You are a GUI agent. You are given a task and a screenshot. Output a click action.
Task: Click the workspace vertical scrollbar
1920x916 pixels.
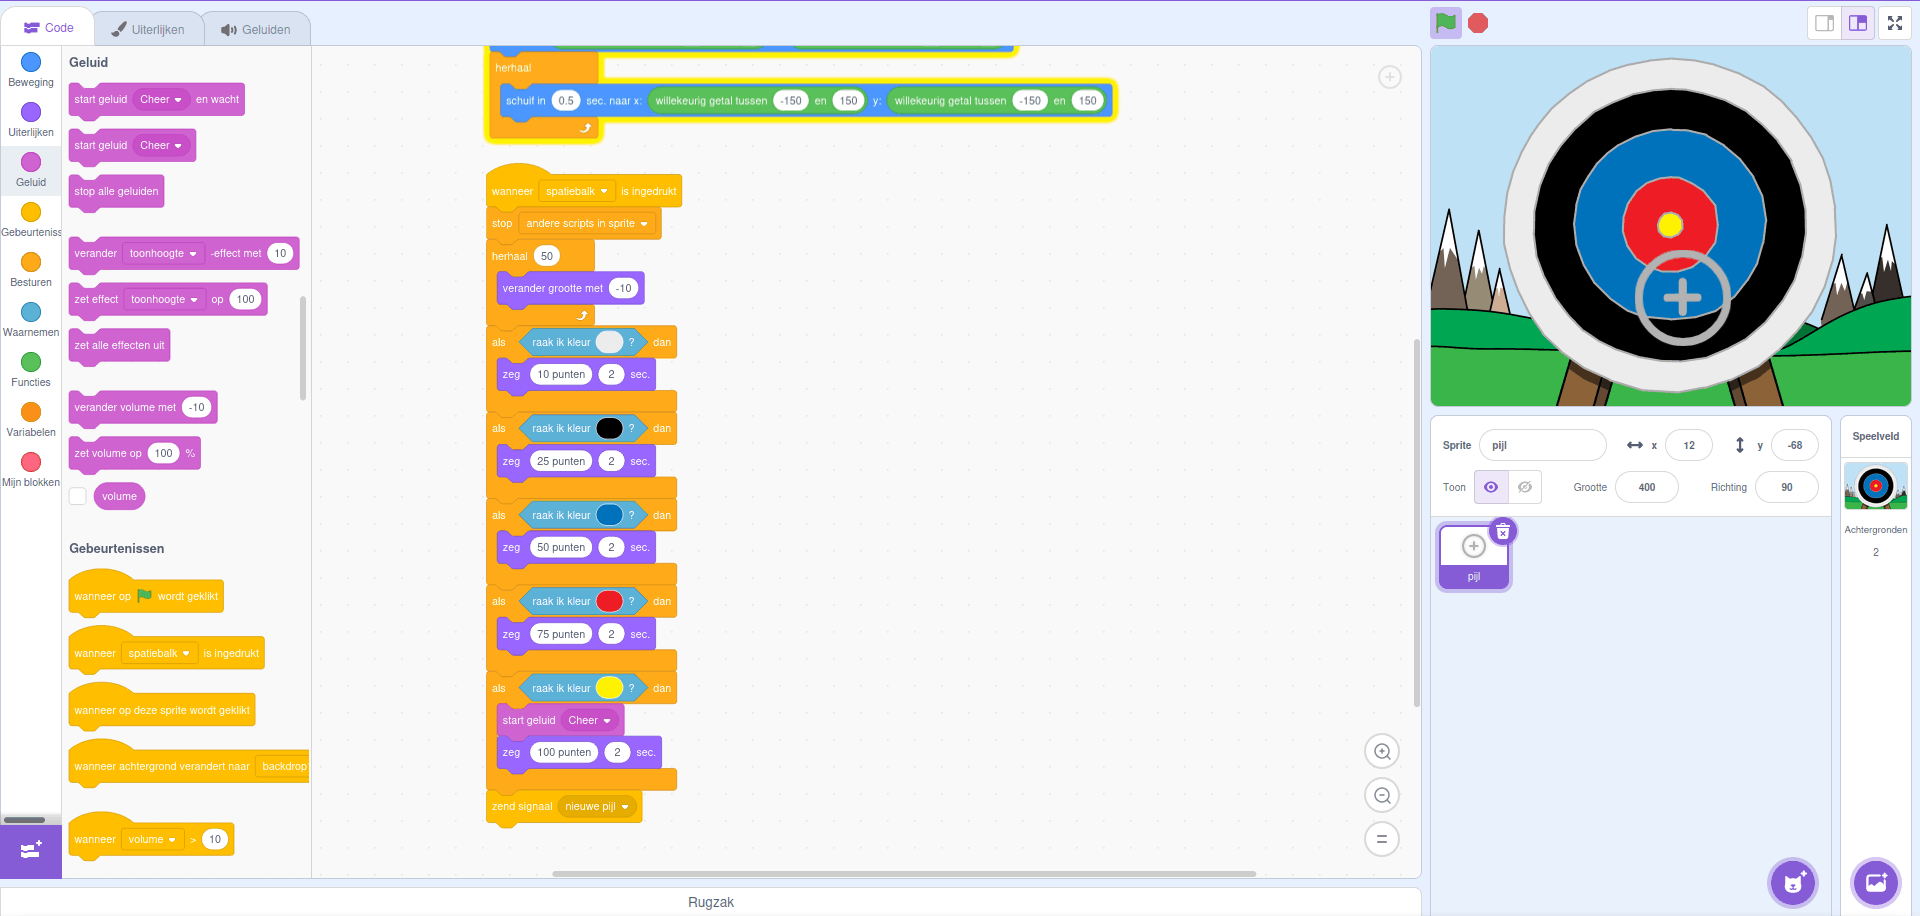[x=1417, y=522]
